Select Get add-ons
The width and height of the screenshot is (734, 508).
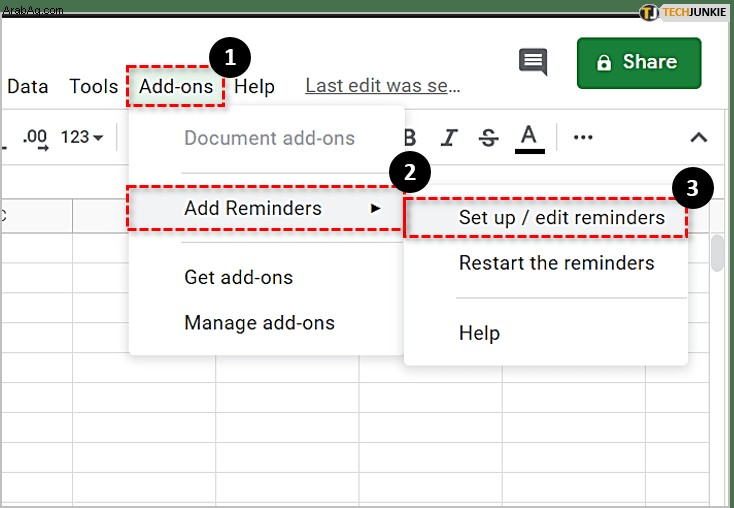point(239,278)
